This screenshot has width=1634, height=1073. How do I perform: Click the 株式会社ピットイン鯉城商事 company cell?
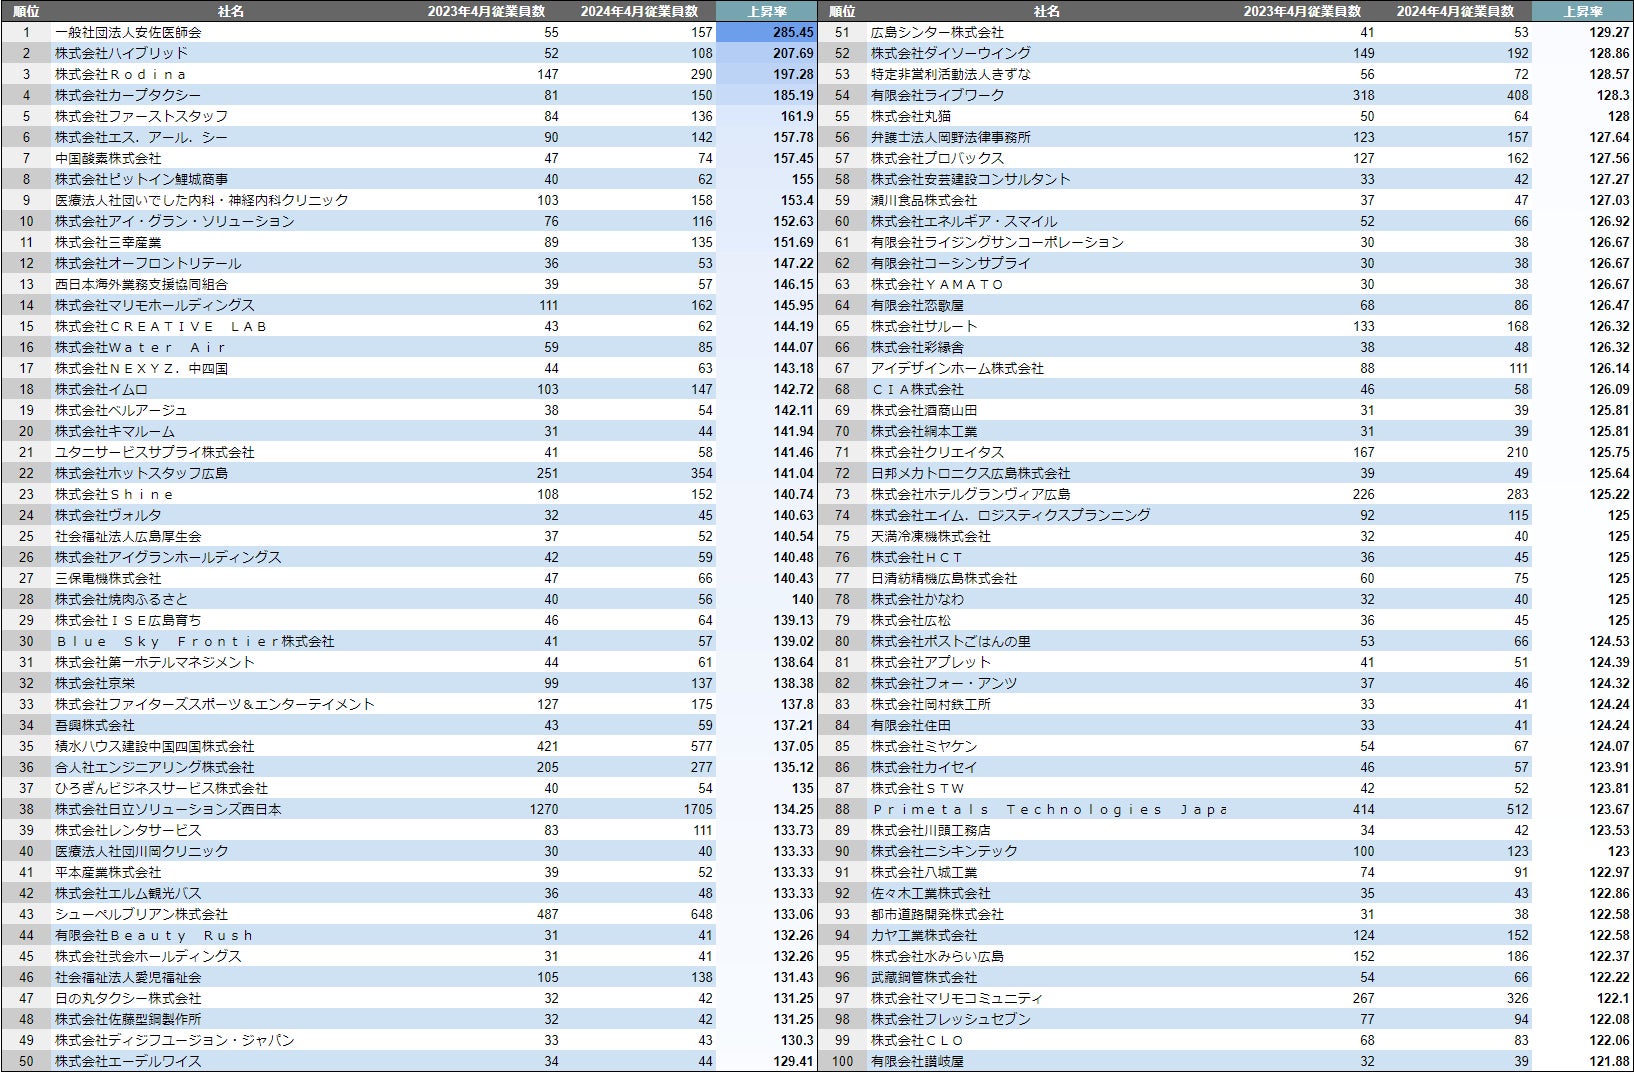pos(141,179)
